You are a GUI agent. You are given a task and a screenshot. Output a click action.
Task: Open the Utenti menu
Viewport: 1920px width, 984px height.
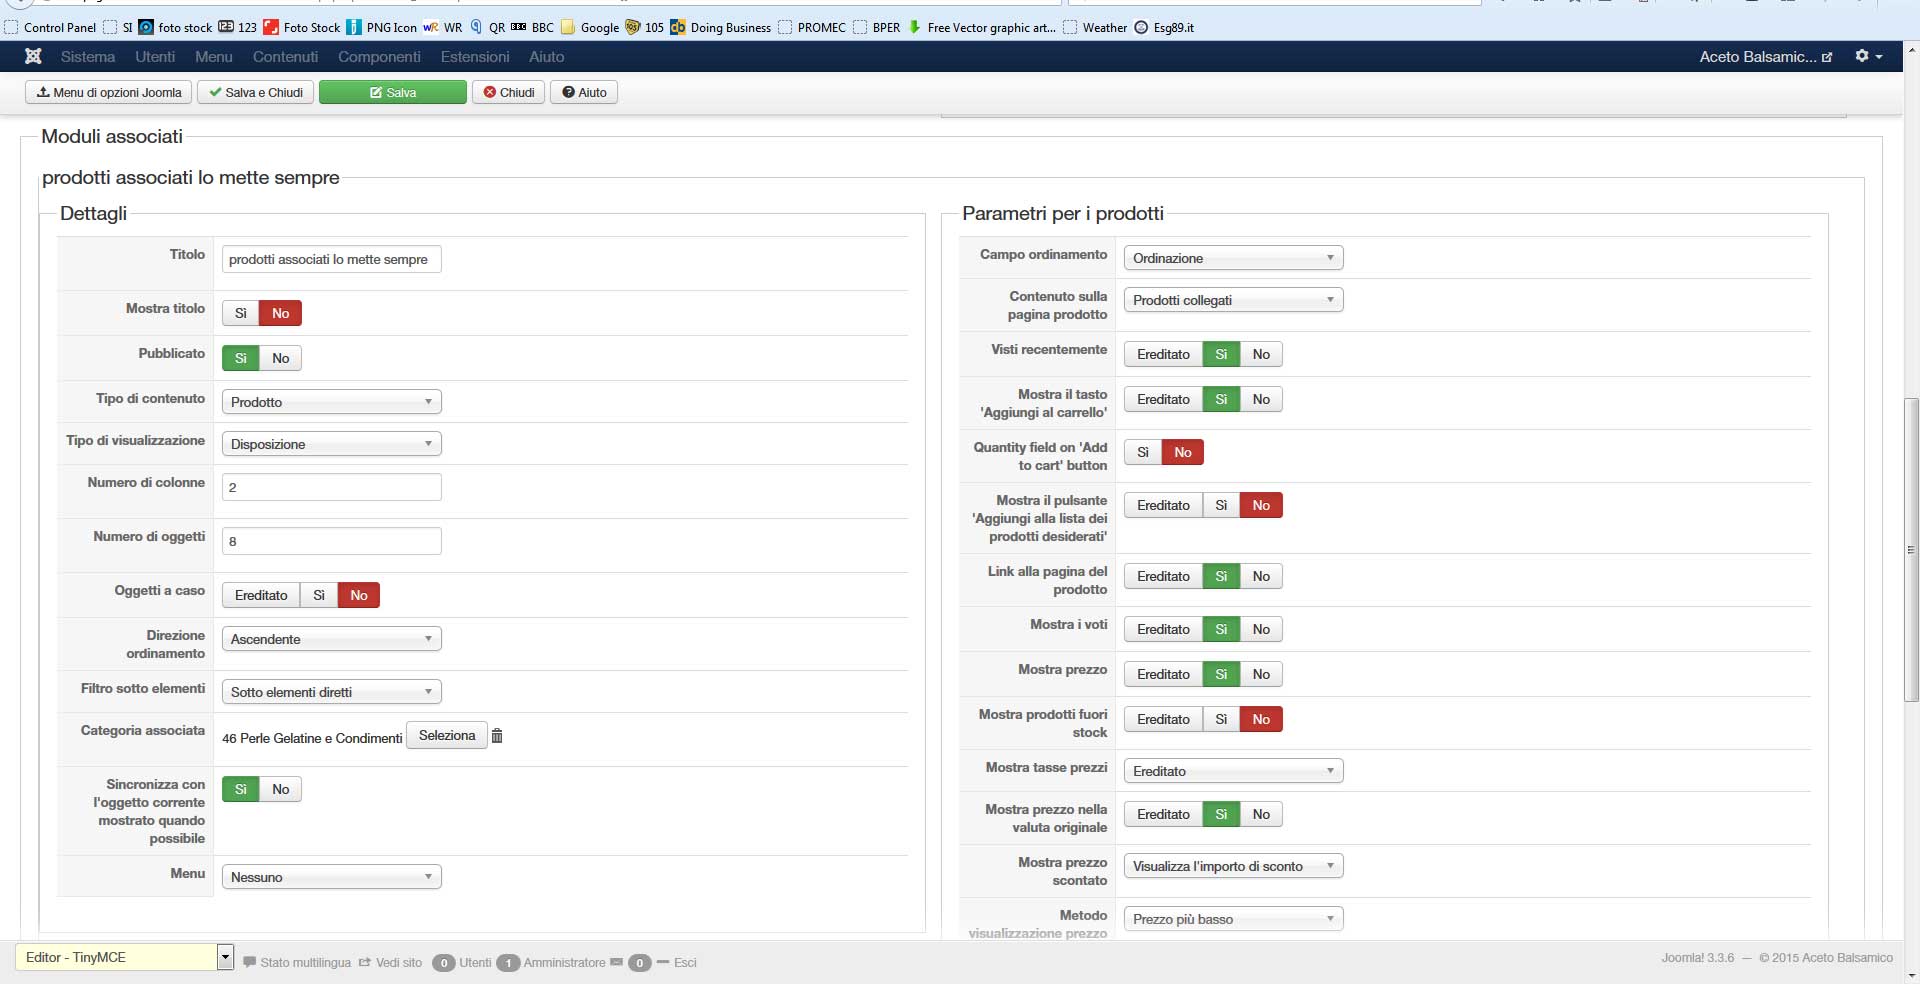coord(155,57)
